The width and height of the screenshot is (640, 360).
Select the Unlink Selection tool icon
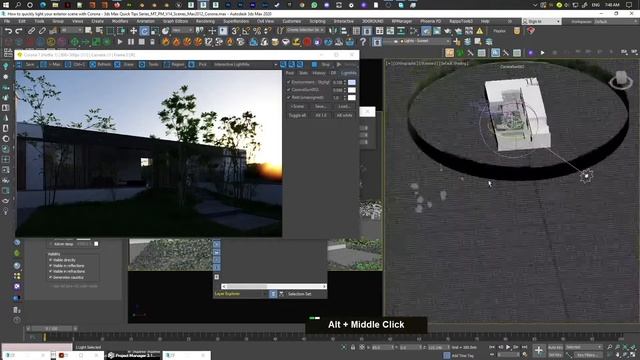tap(42, 31)
